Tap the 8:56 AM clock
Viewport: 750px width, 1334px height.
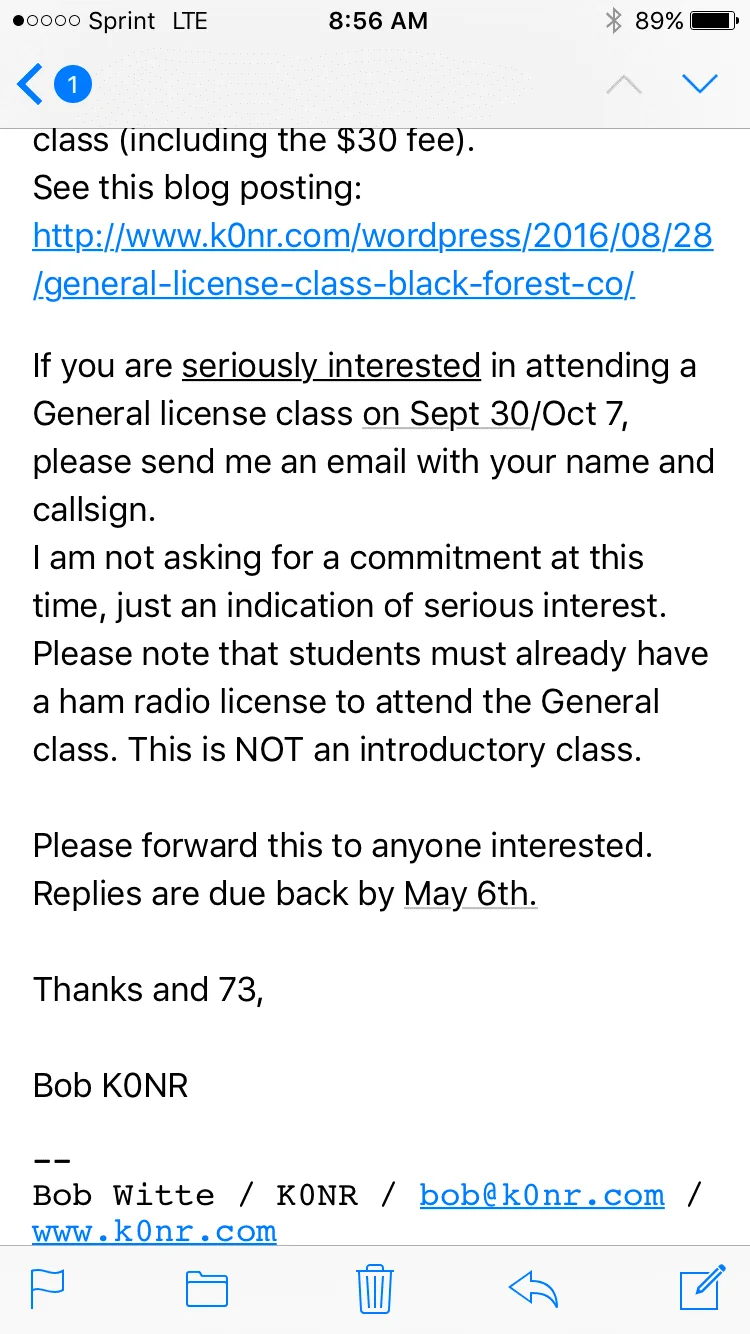(378, 21)
